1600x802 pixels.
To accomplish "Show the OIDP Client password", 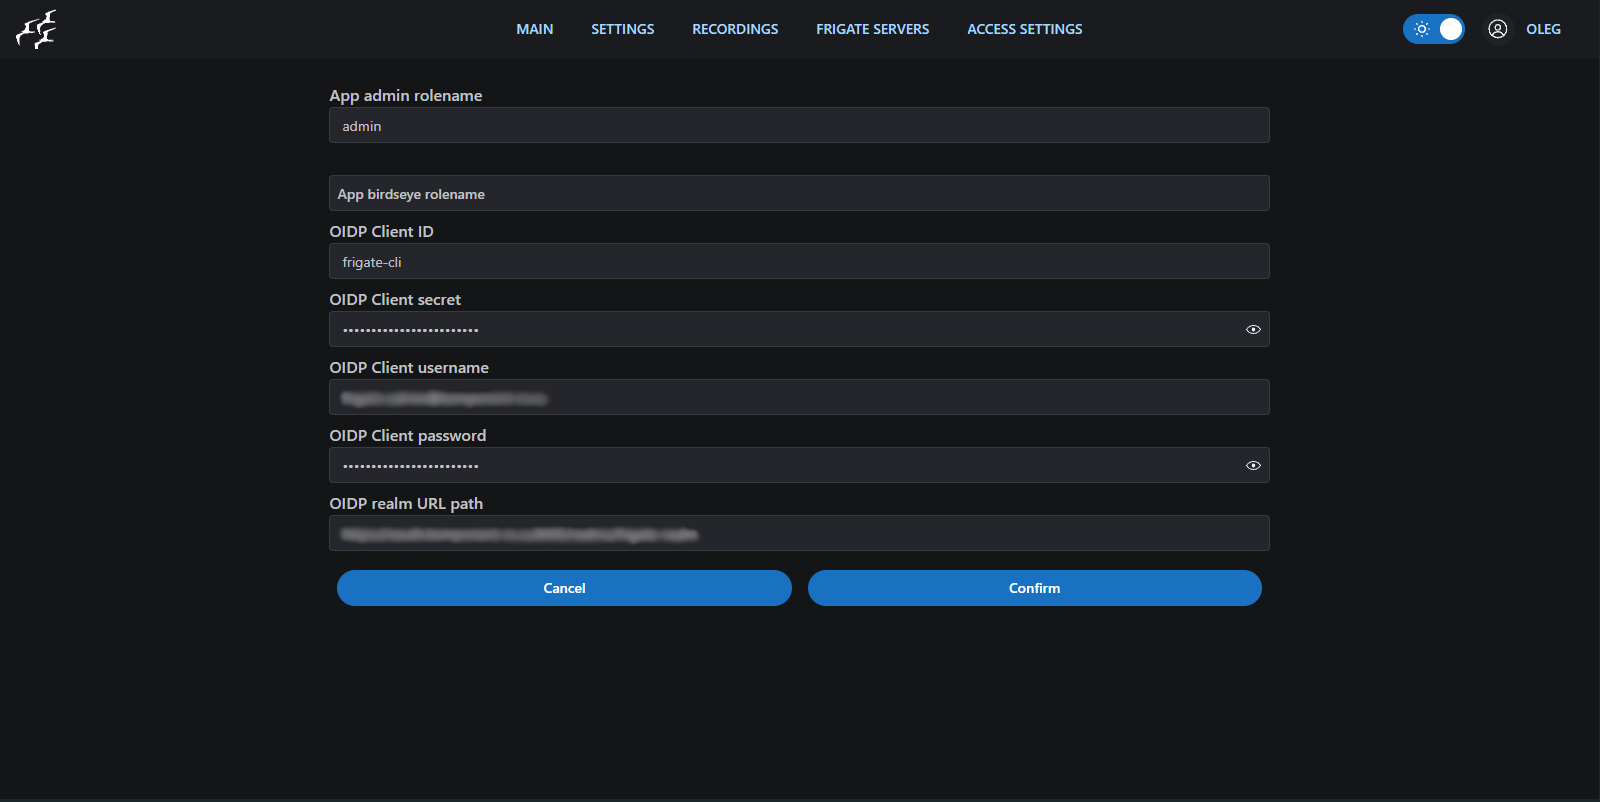I will pos(1253,465).
